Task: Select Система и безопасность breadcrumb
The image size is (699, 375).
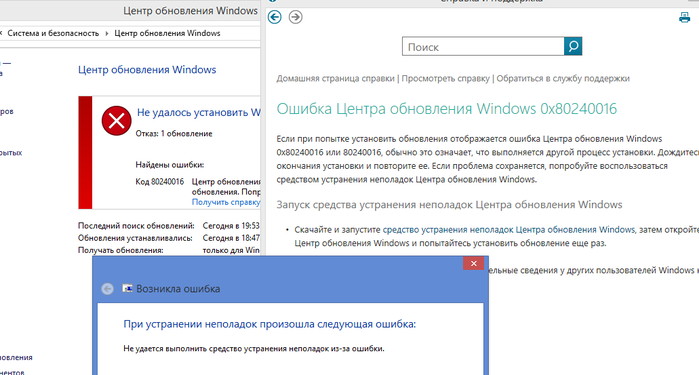Action: (x=53, y=33)
